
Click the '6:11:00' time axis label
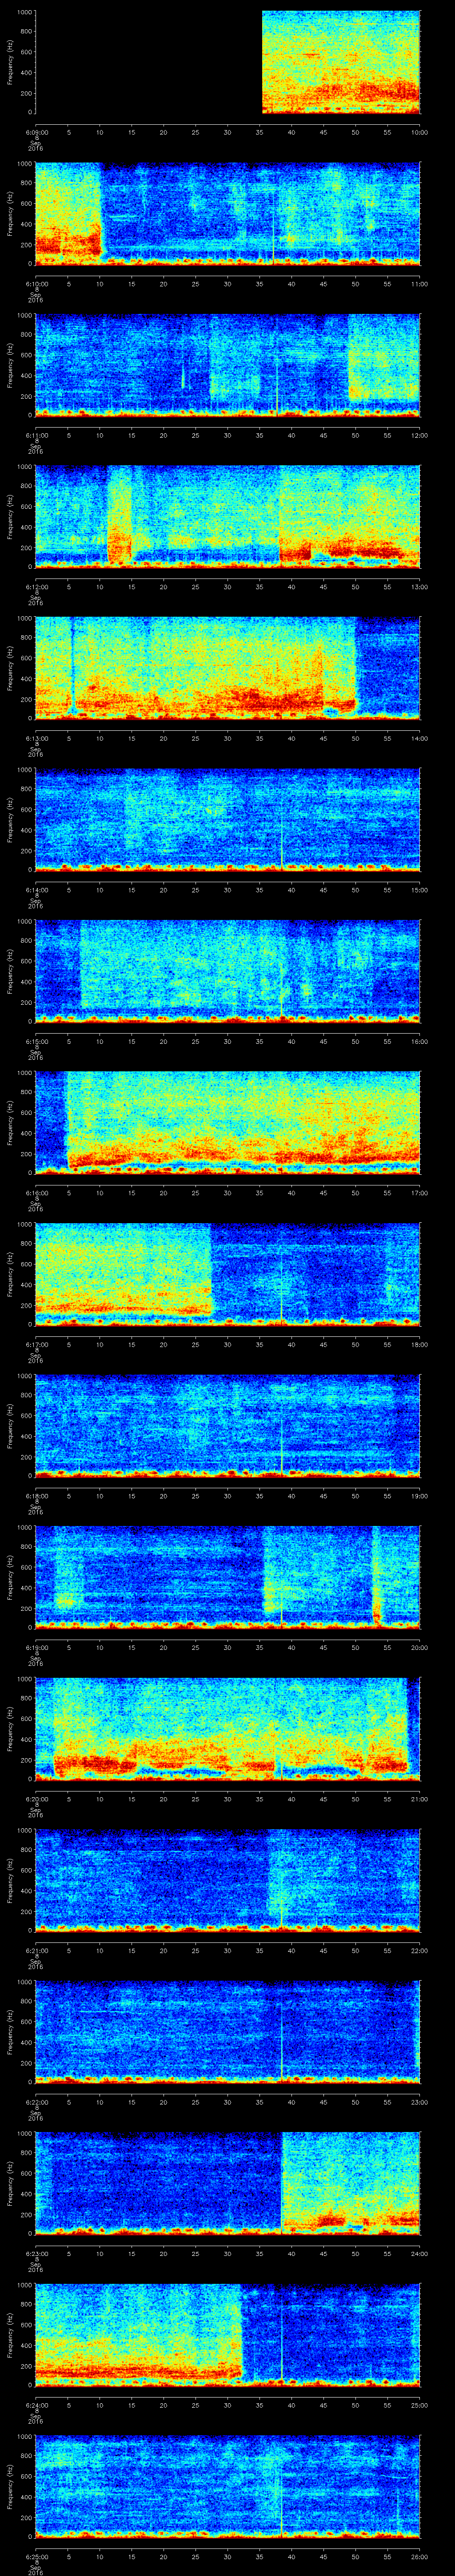(36, 435)
